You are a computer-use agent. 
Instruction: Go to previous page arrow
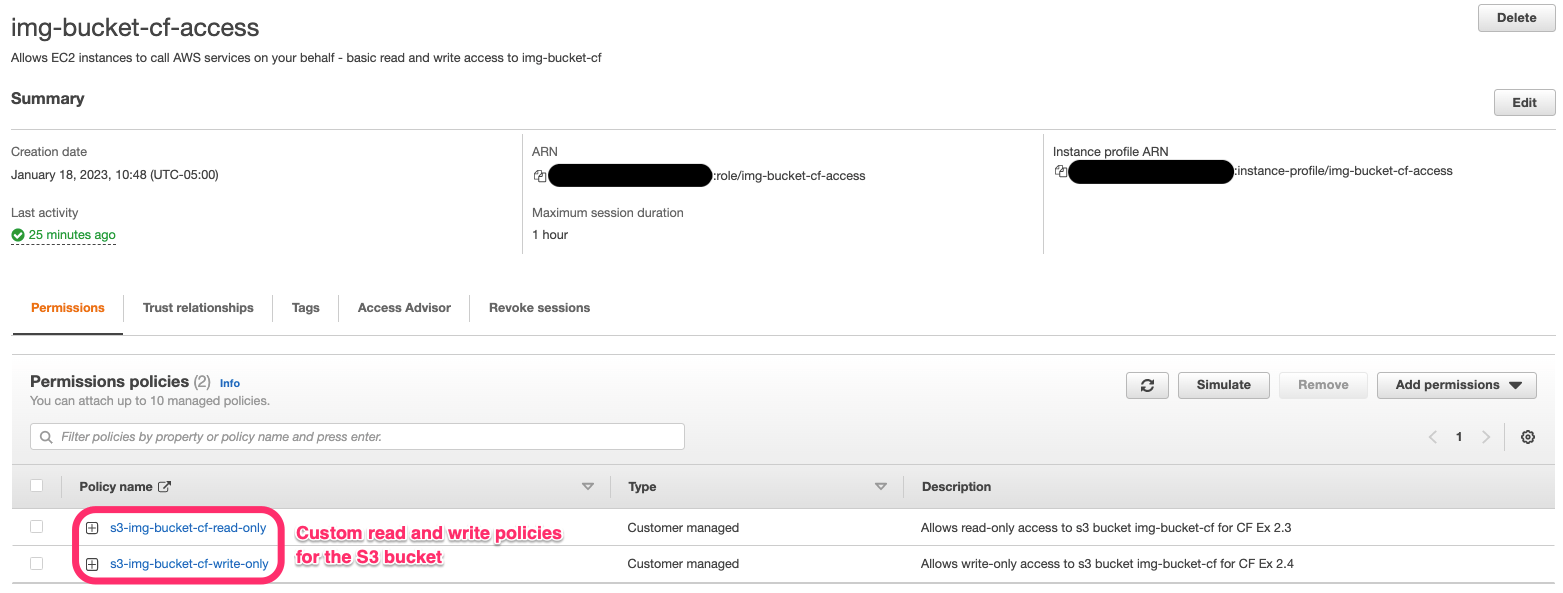point(1432,437)
